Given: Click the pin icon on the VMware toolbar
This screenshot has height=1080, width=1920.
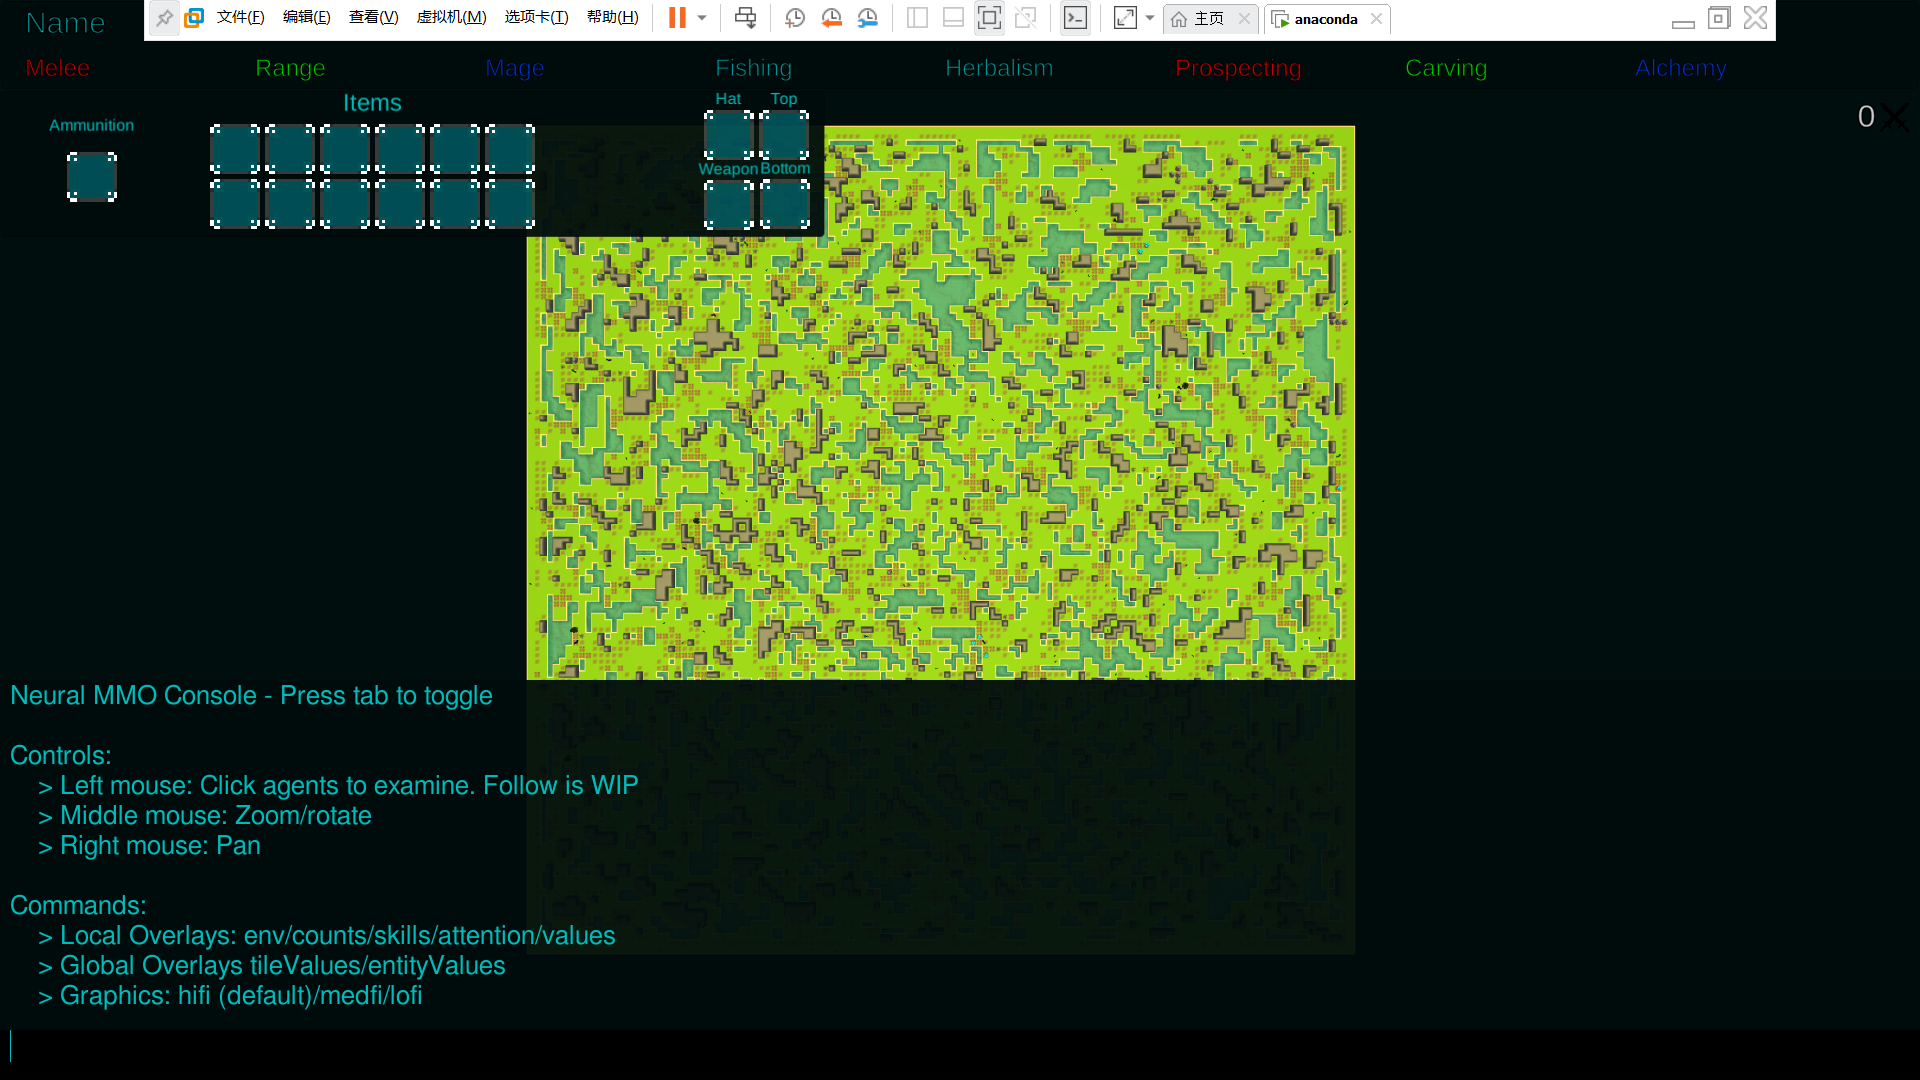Looking at the screenshot, I should tap(164, 18).
